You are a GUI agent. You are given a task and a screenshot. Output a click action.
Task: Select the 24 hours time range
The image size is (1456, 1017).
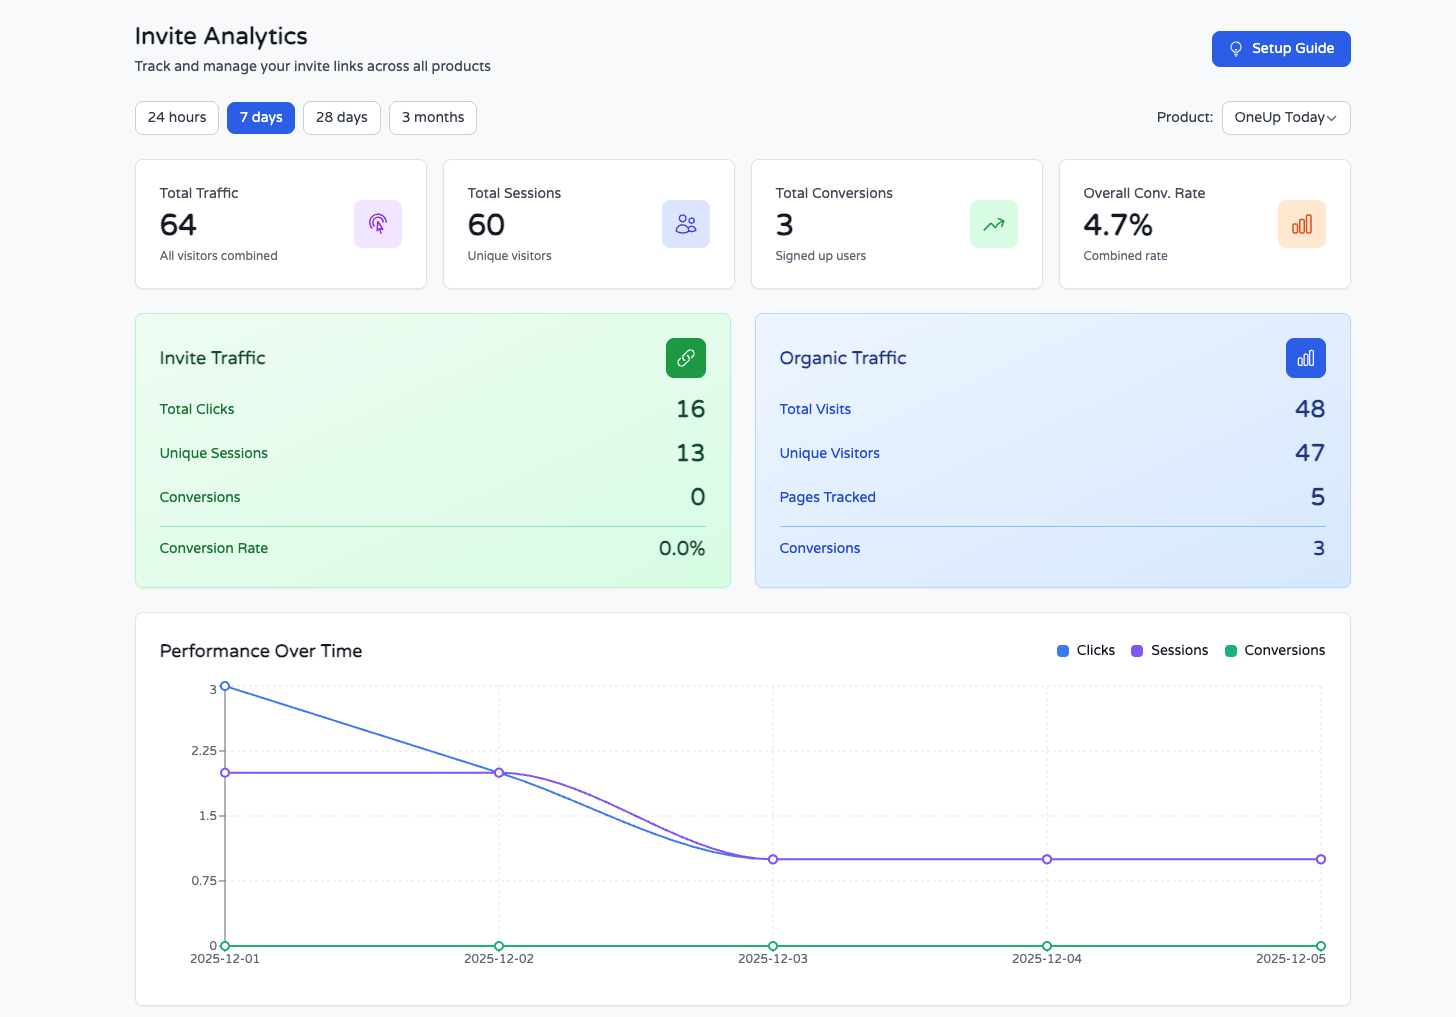(x=177, y=118)
